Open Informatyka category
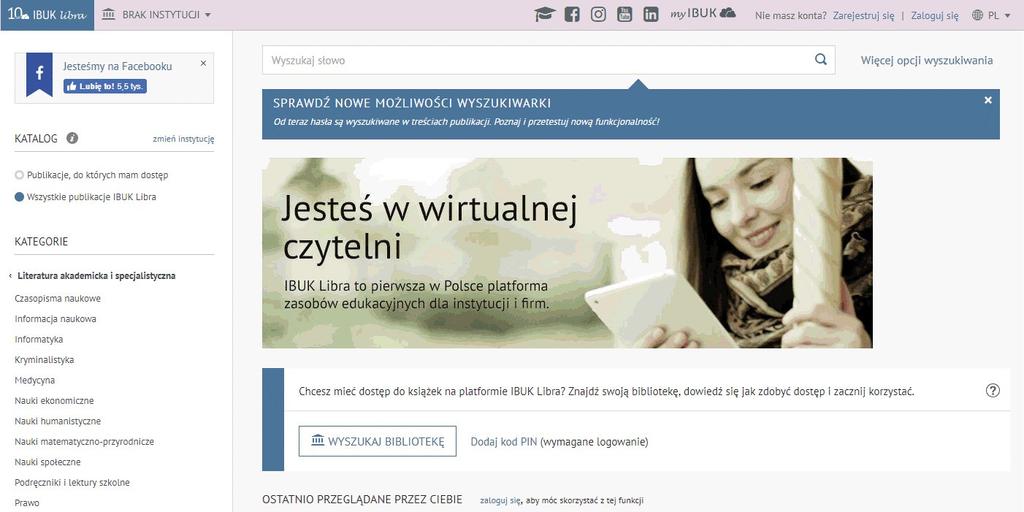This screenshot has width=1024, height=512. (x=39, y=340)
